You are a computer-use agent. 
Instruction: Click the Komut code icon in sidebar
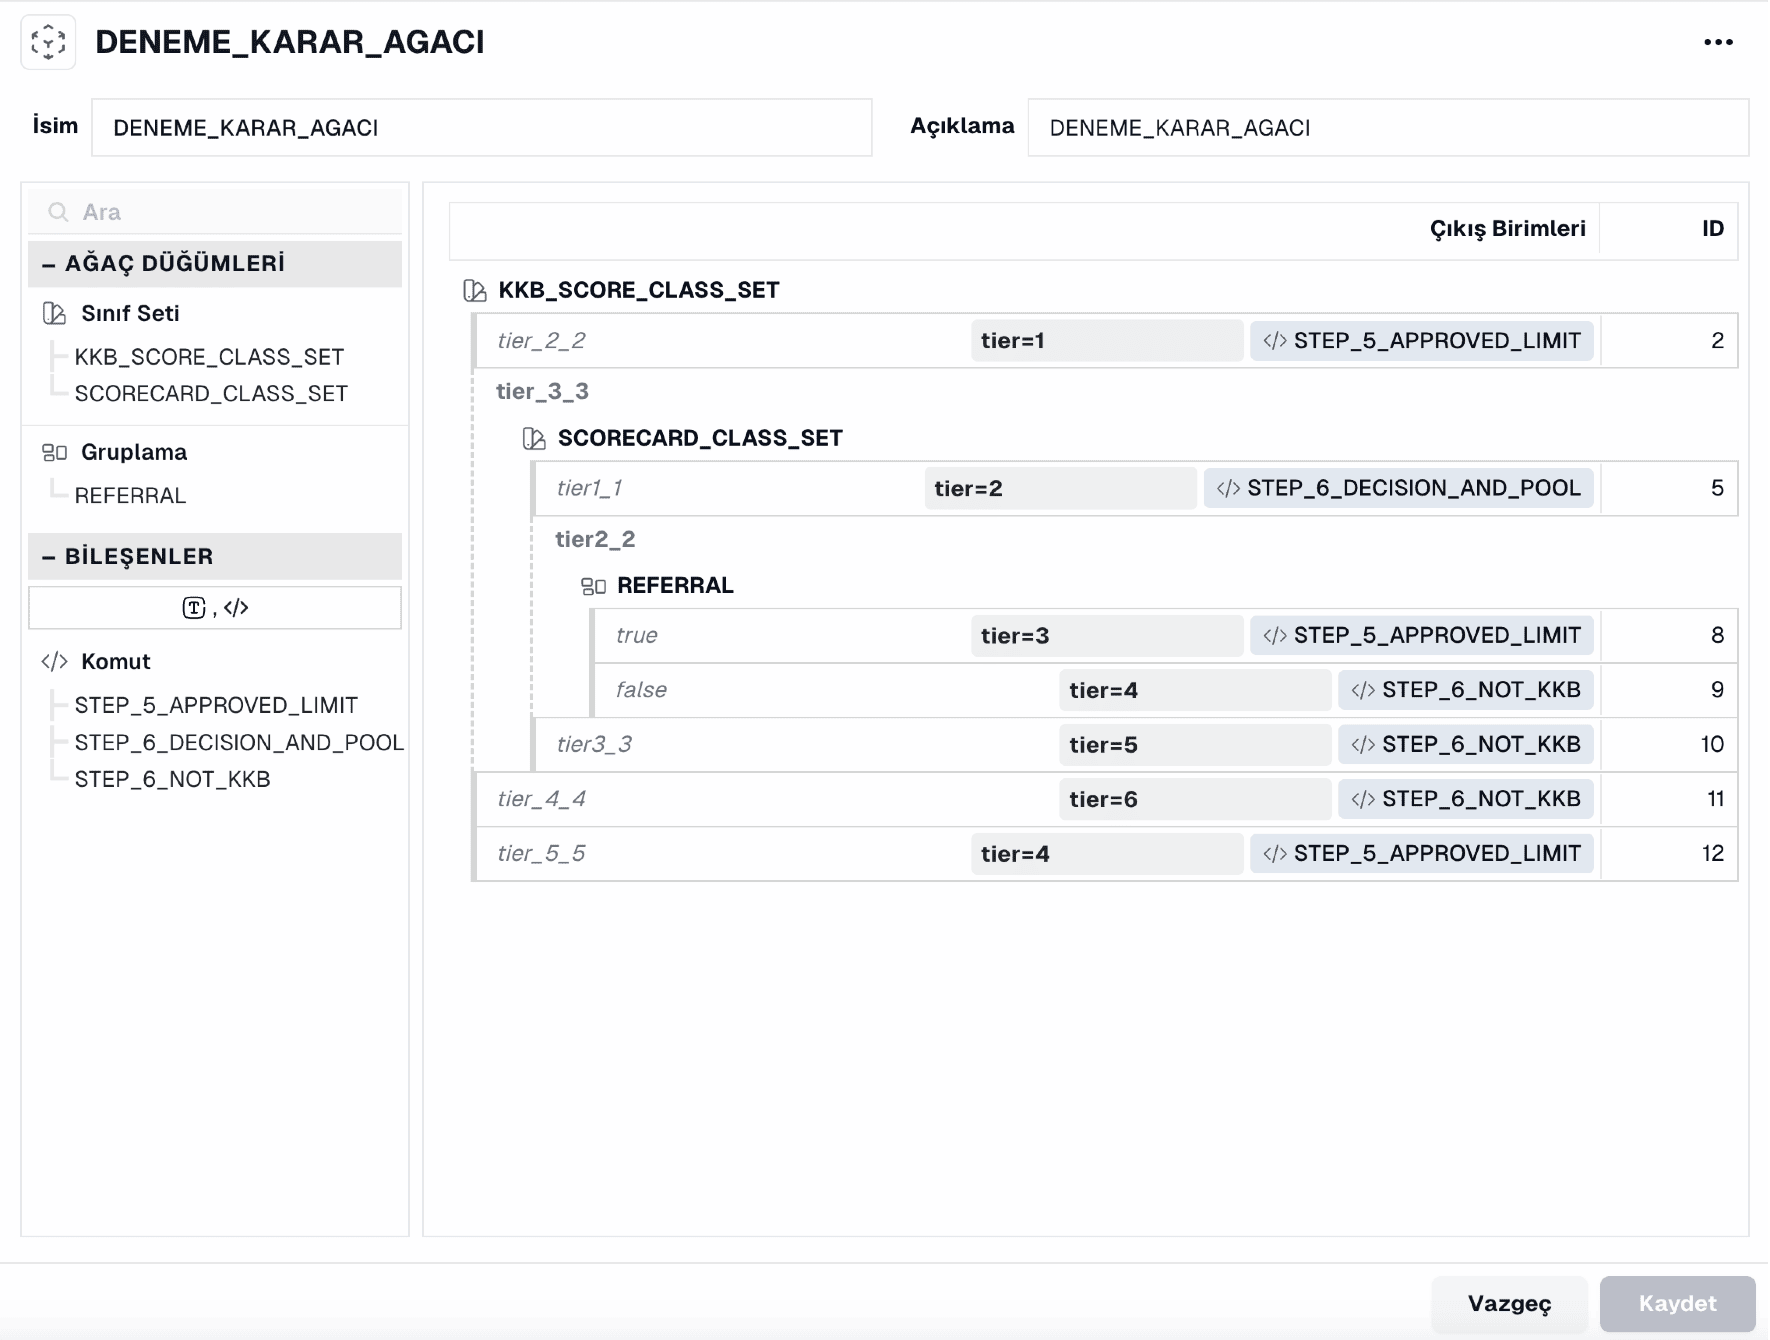[x=54, y=661]
